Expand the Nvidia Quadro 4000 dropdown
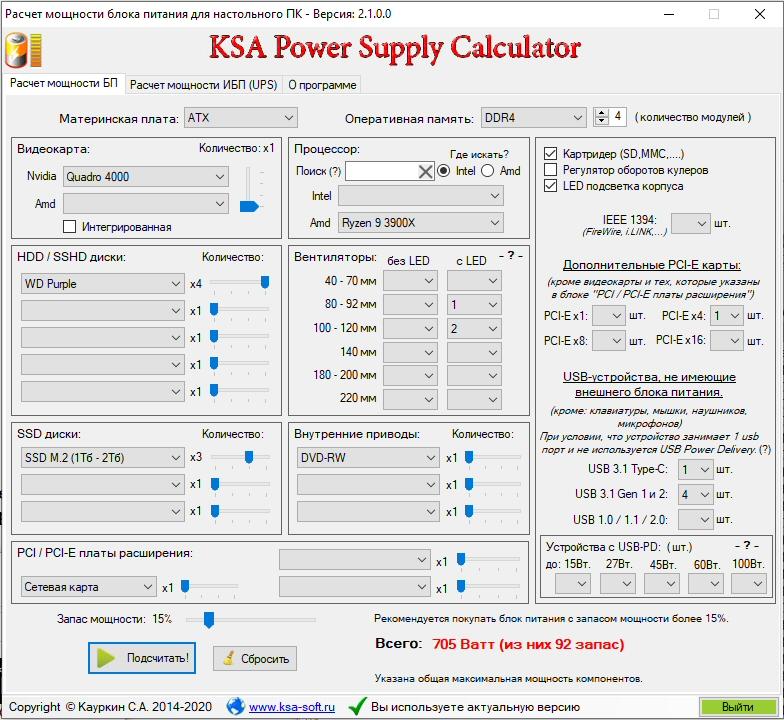The height and width of the screenshot is (720, 784). pyautogui.click(x=146, y=176)
